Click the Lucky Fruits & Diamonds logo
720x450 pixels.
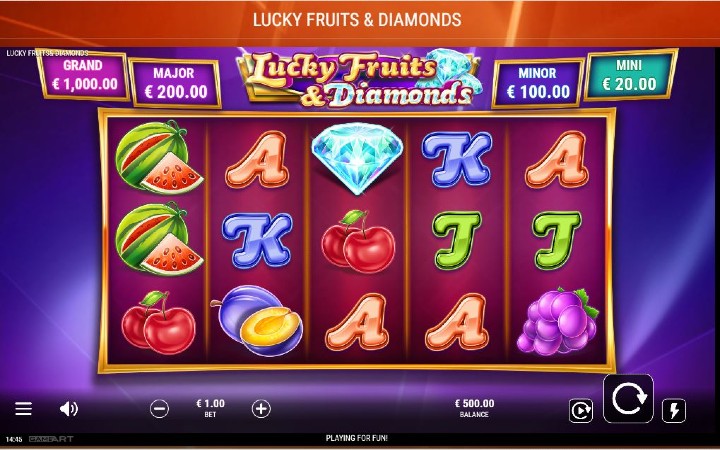click(x=358, y=78)
